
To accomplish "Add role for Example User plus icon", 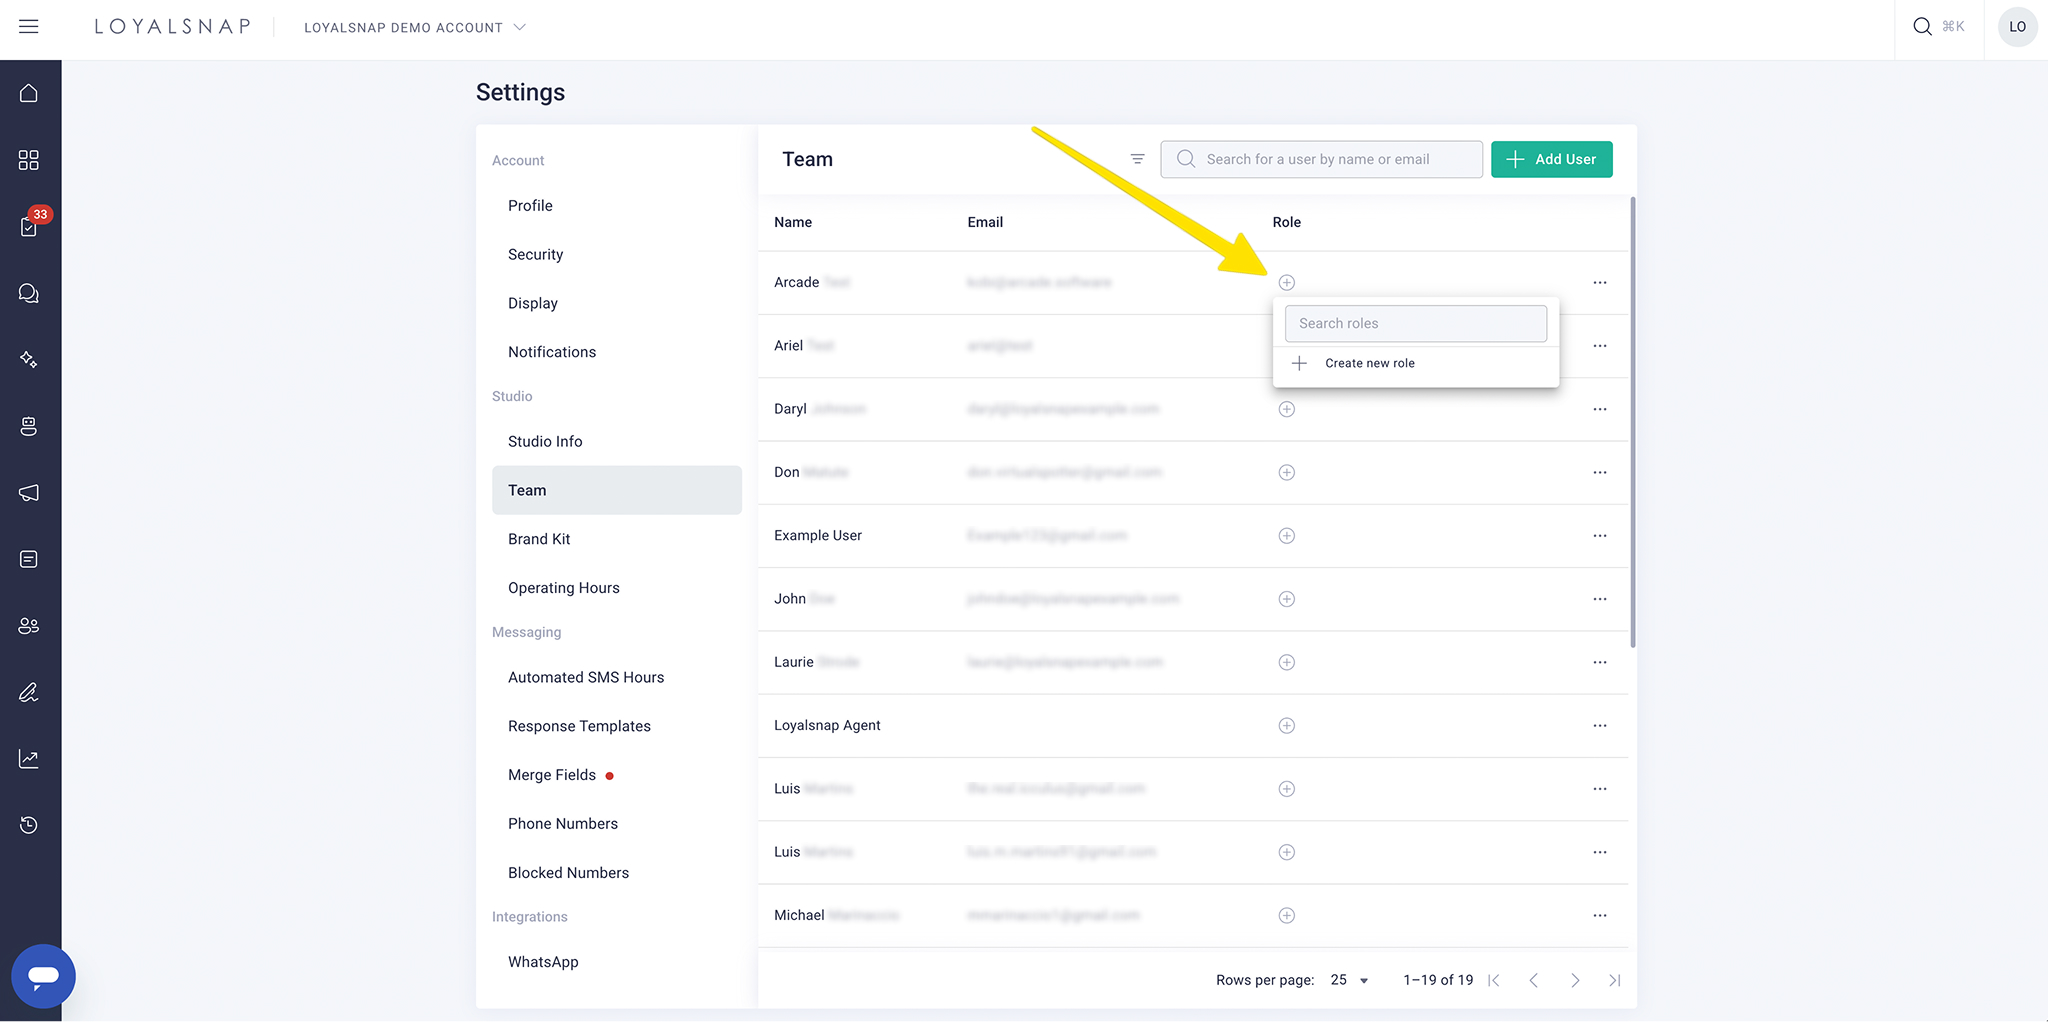I will [x=1287, y=536].
